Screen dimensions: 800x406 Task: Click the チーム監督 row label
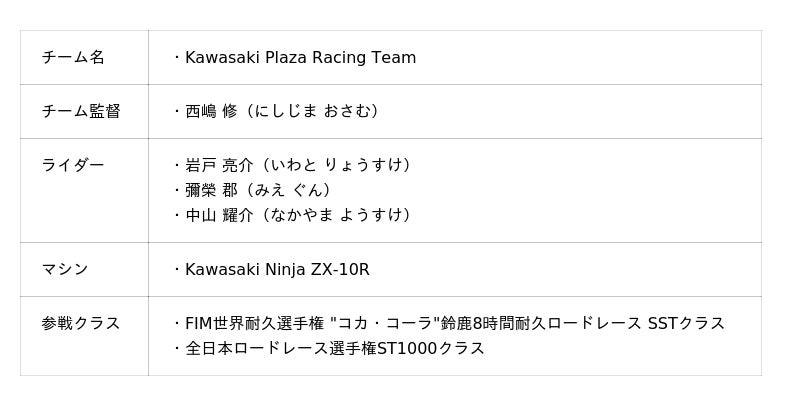[81, 111]
